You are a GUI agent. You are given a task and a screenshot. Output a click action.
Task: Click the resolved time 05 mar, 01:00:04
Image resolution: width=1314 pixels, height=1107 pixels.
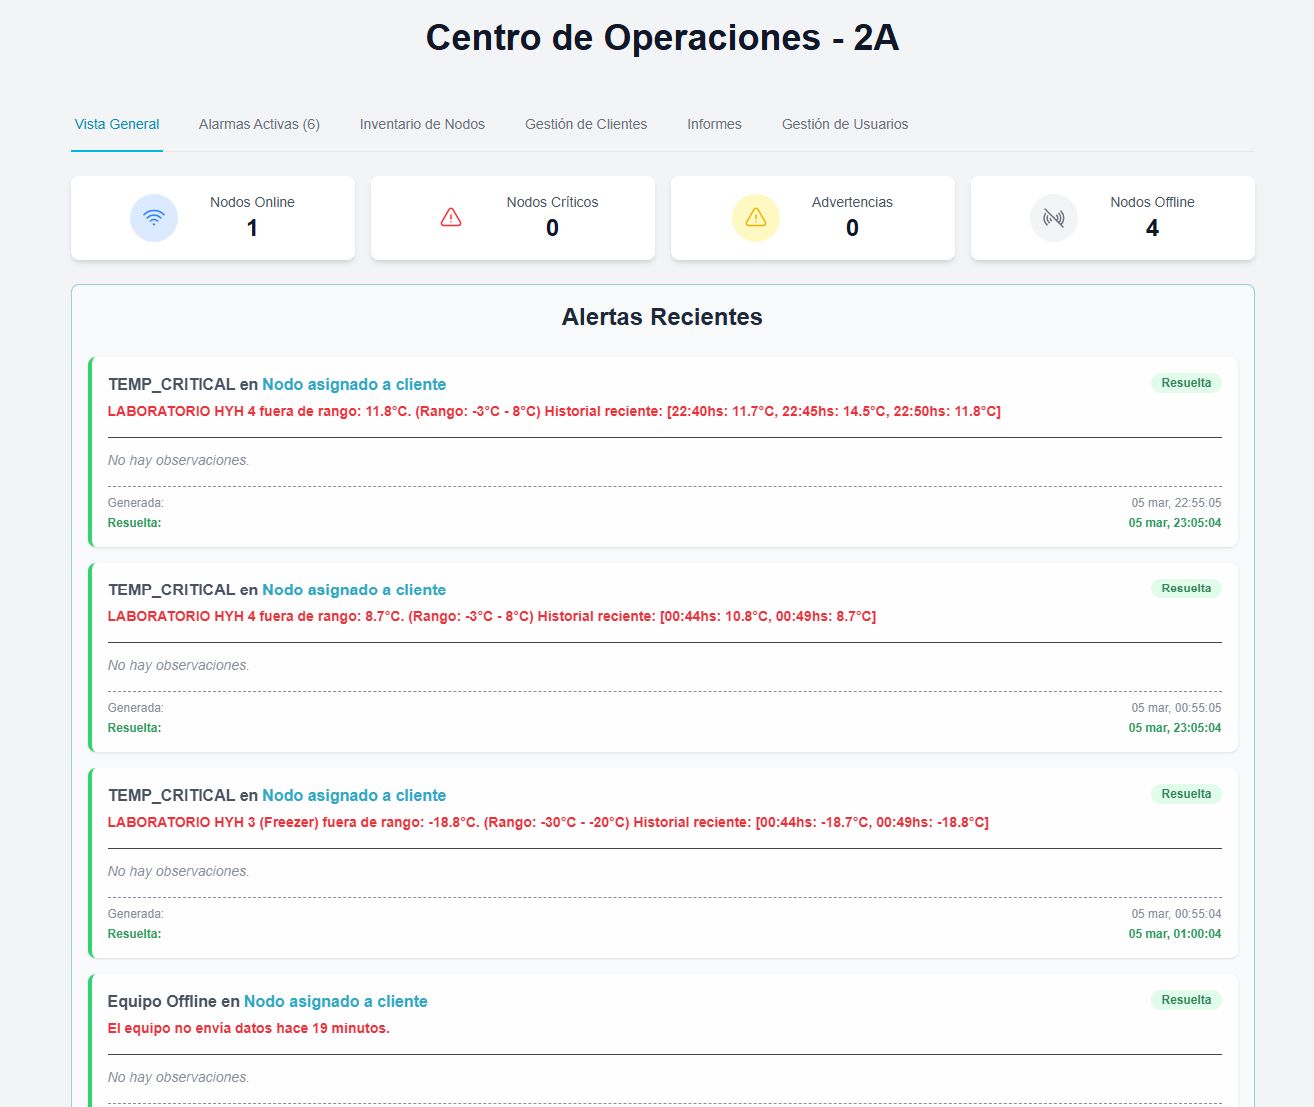pyautogui.click(x=1175, y=934)
